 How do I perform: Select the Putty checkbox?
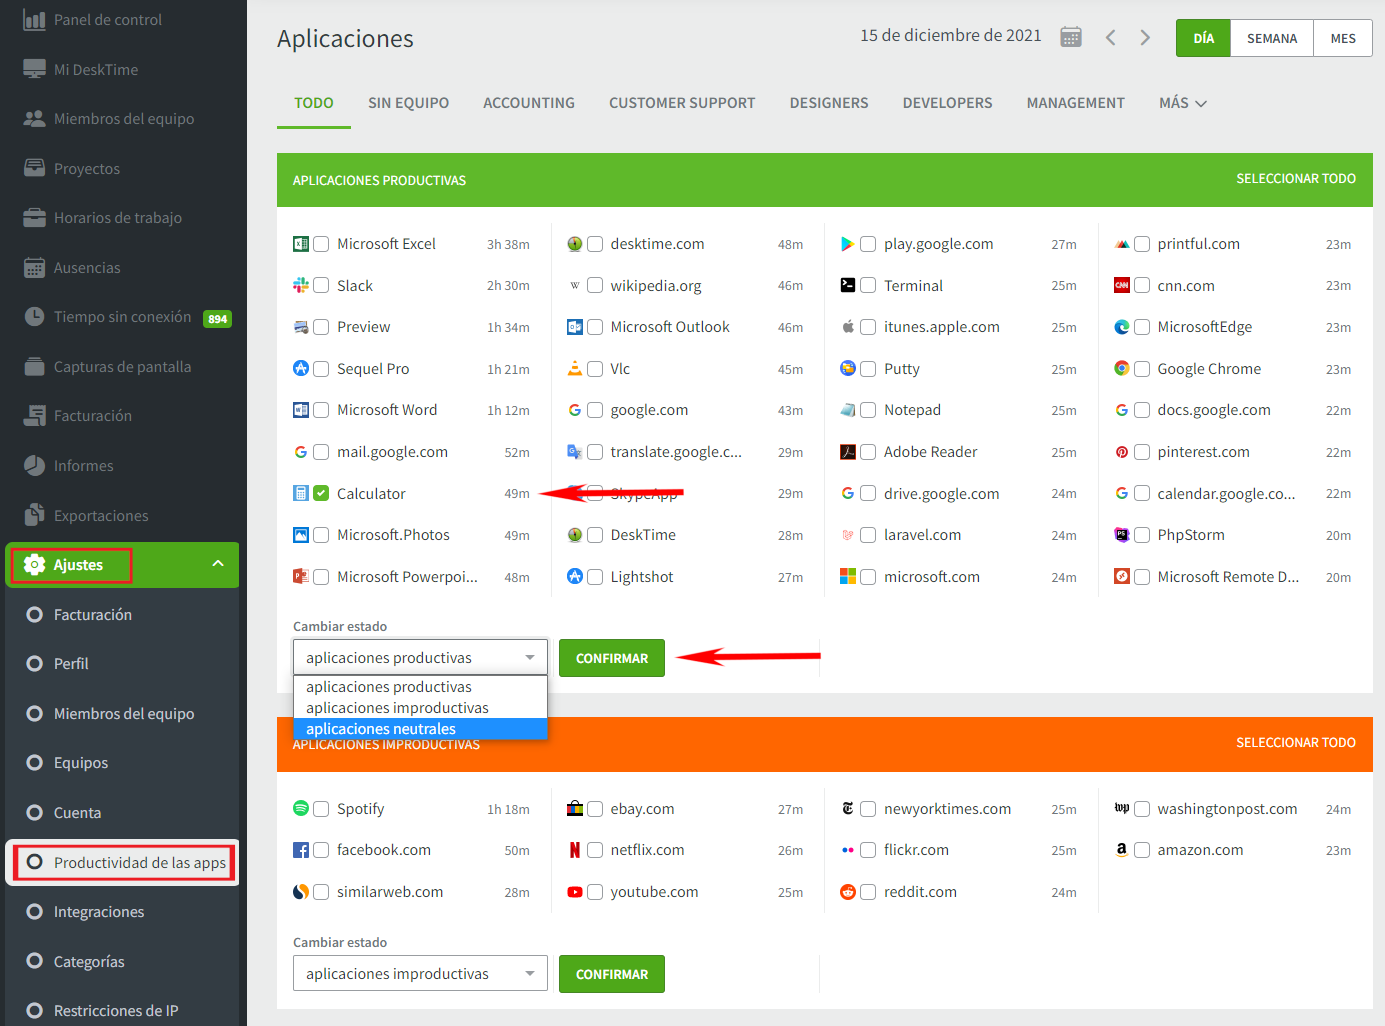868,368
